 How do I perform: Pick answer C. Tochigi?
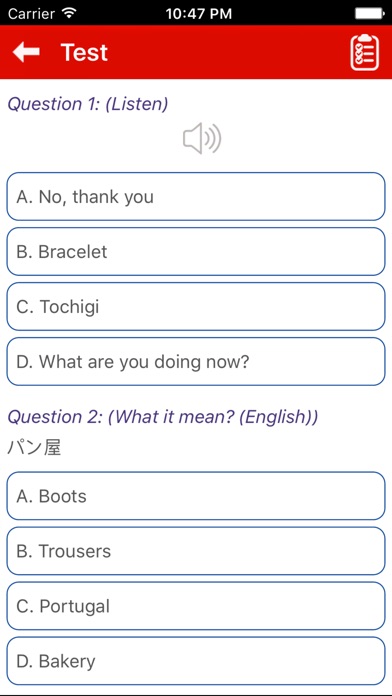(x=196, y=307)
